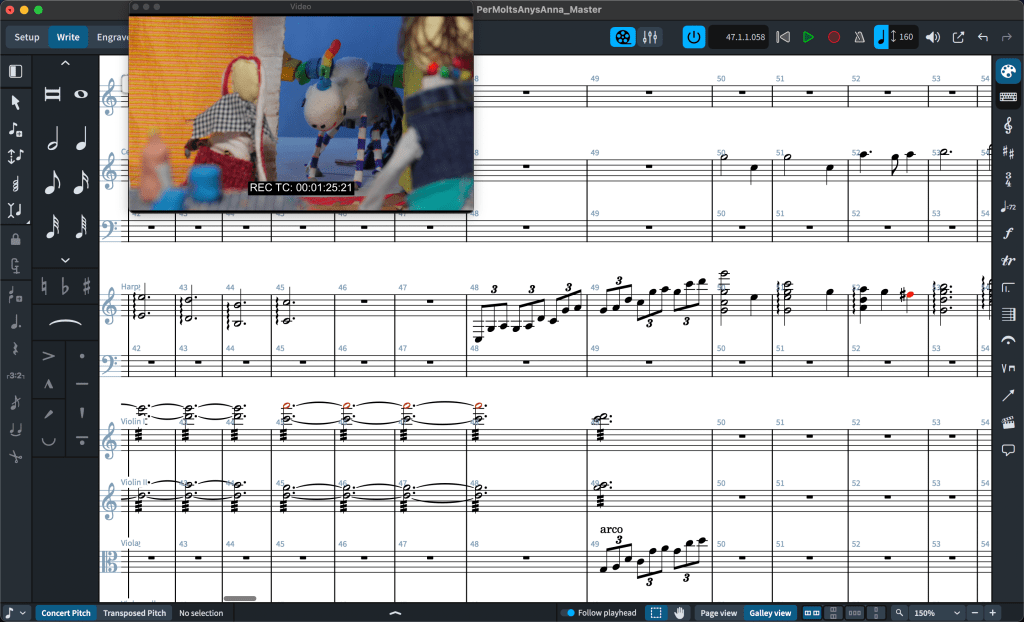Open the video panel with film reel icon
Viewport: 1024px width, 622px height.
tap(624, 37)
